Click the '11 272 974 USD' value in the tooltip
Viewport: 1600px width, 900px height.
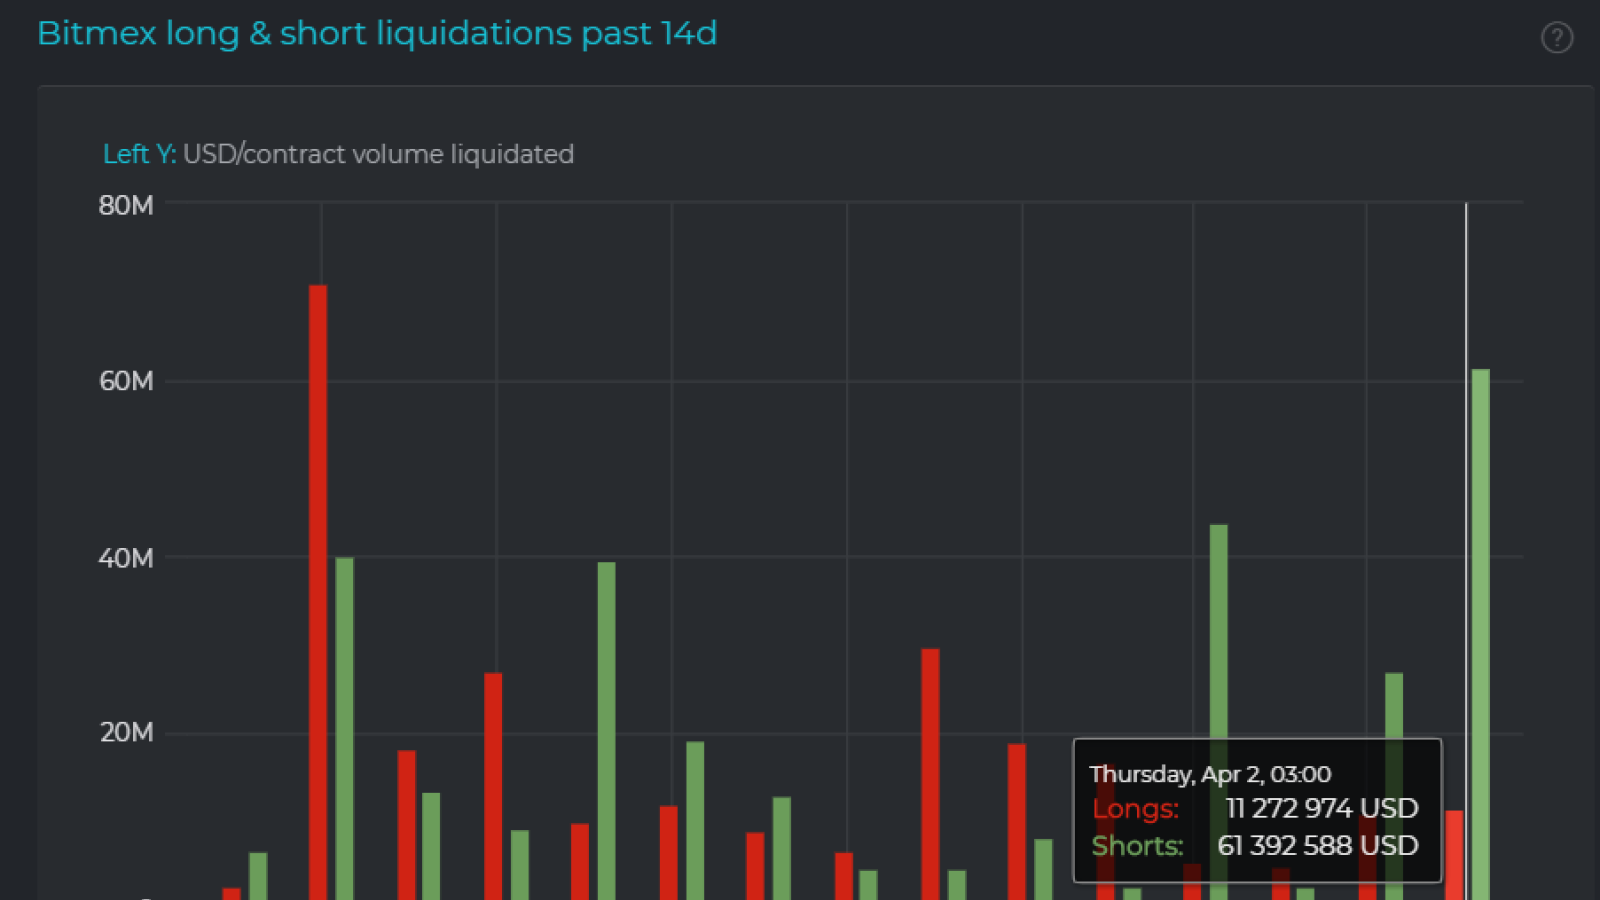tap(1322, 808)
